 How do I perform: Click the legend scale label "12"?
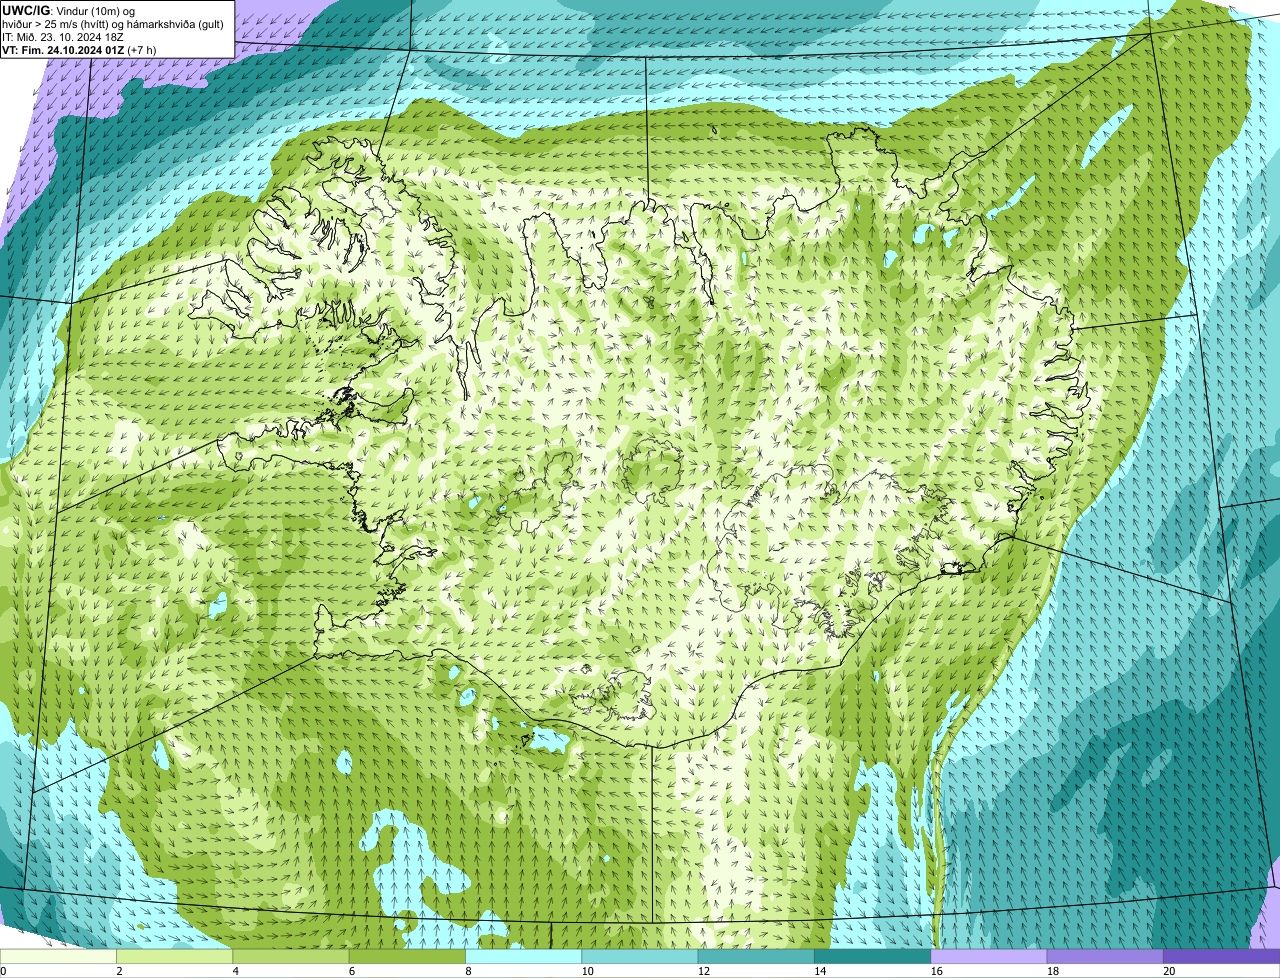tap(704, 971)
